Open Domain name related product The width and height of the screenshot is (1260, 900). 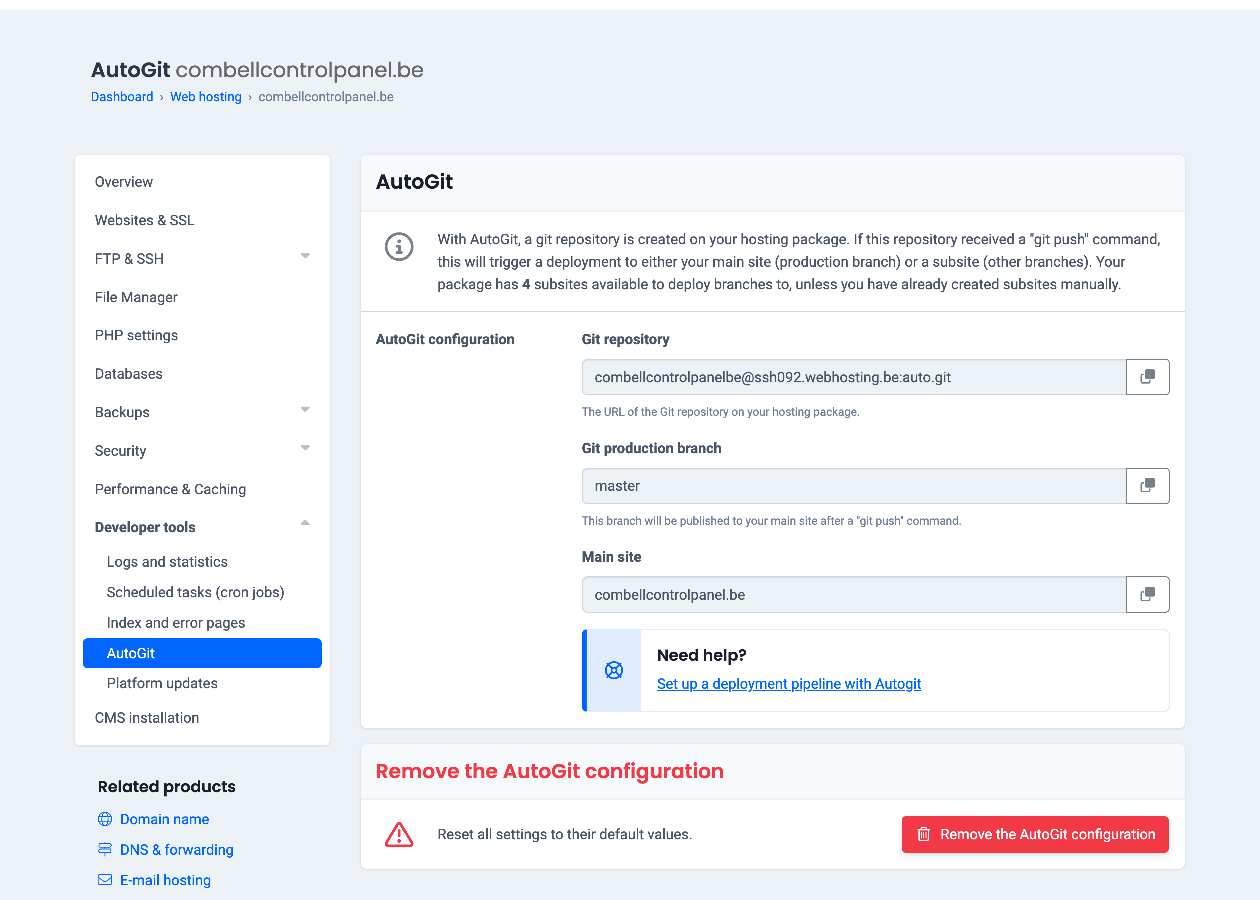(x=165, y=819)
